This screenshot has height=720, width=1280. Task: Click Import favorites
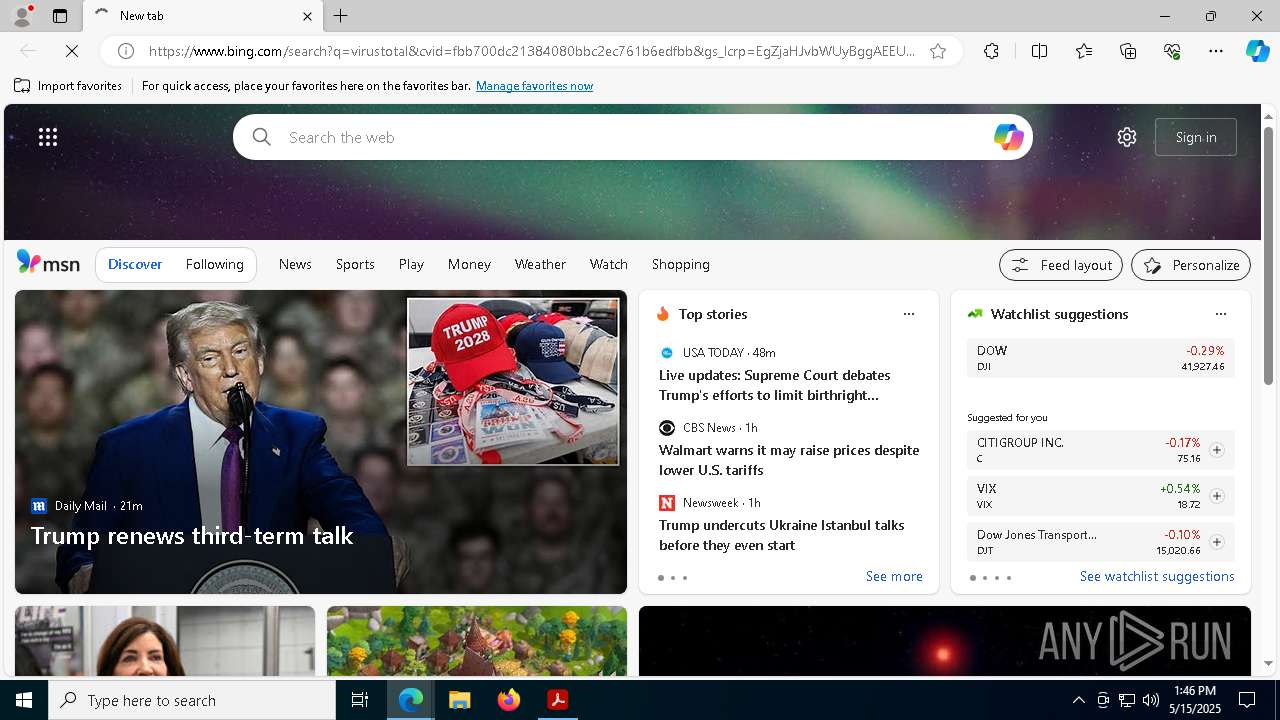pos(68,86)
